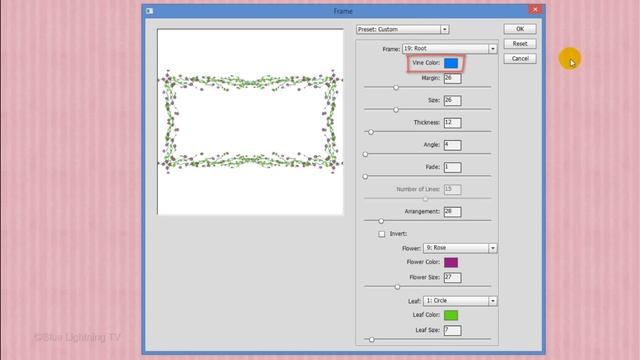Open the Frame 19: Root dropdown
The image size is (640, 360).
click(x=449, y=49)
